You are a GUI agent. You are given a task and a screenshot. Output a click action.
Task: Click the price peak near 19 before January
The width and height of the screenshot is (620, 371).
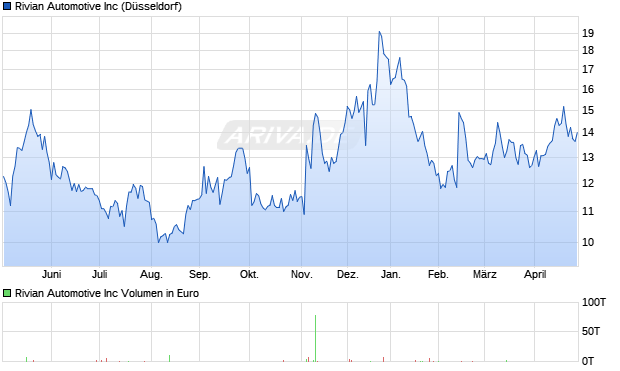tap(380, 32)
